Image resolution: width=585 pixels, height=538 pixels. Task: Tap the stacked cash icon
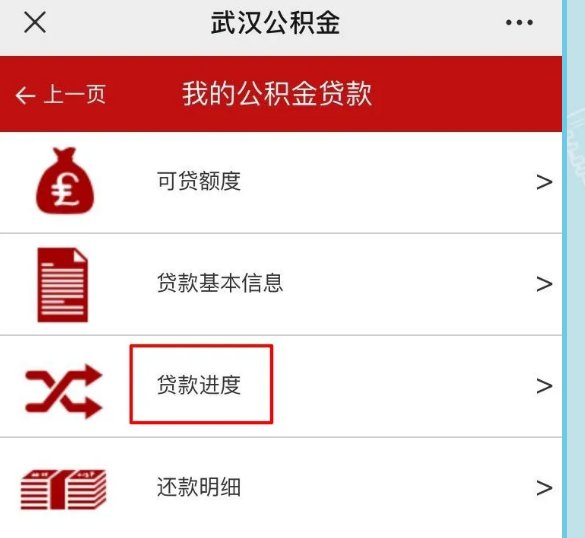coord(63,489)
